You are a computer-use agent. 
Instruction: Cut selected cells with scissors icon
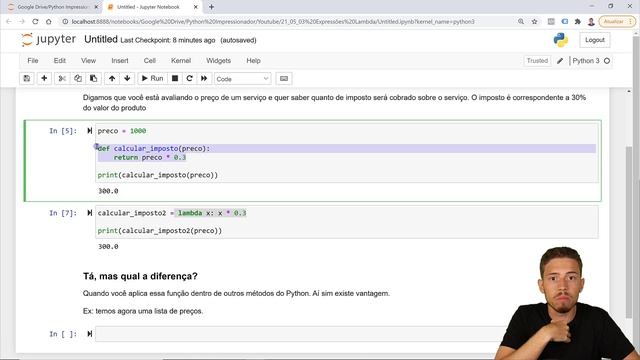pos(62,78)
